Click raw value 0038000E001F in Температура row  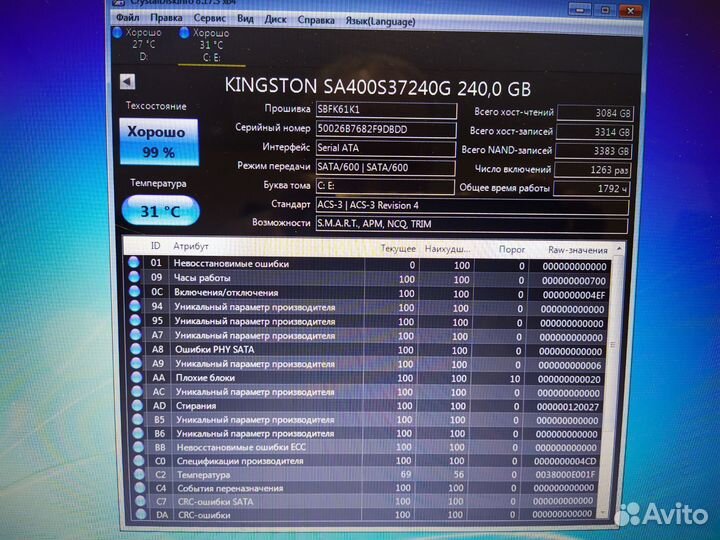[x=565, y=474]
